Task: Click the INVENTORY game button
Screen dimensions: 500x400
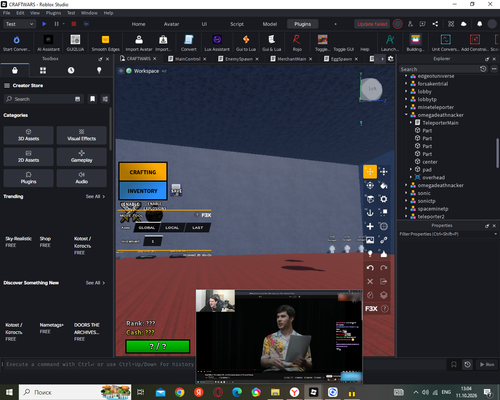Action: click(143, 191)
